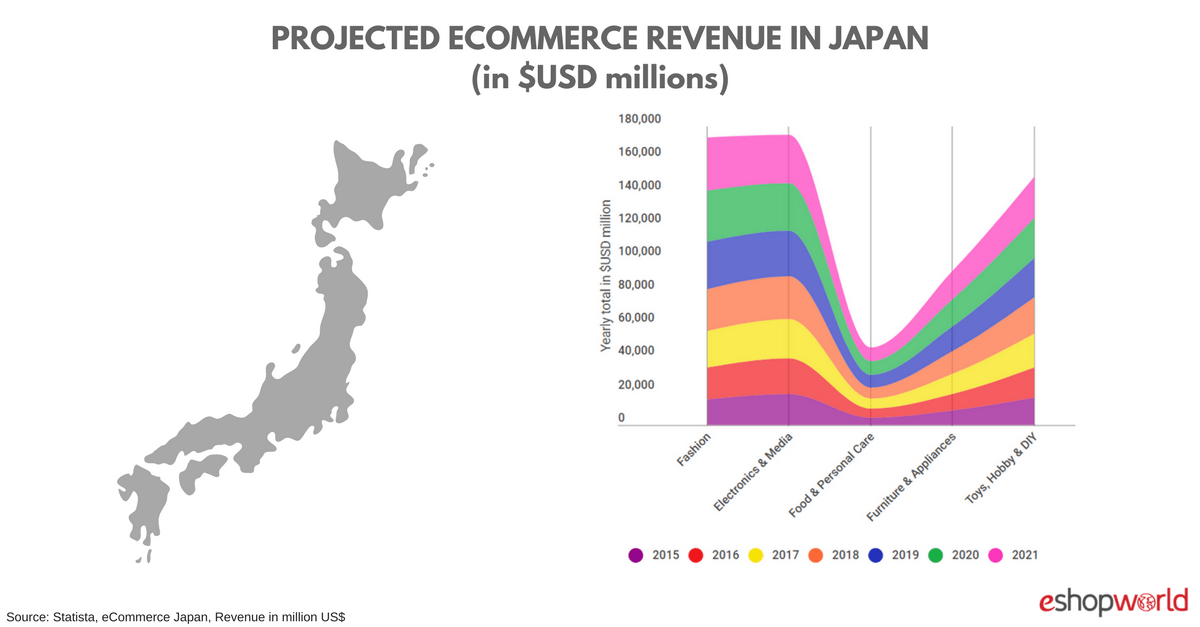Select the 2016 legend label

click(726, 555)
